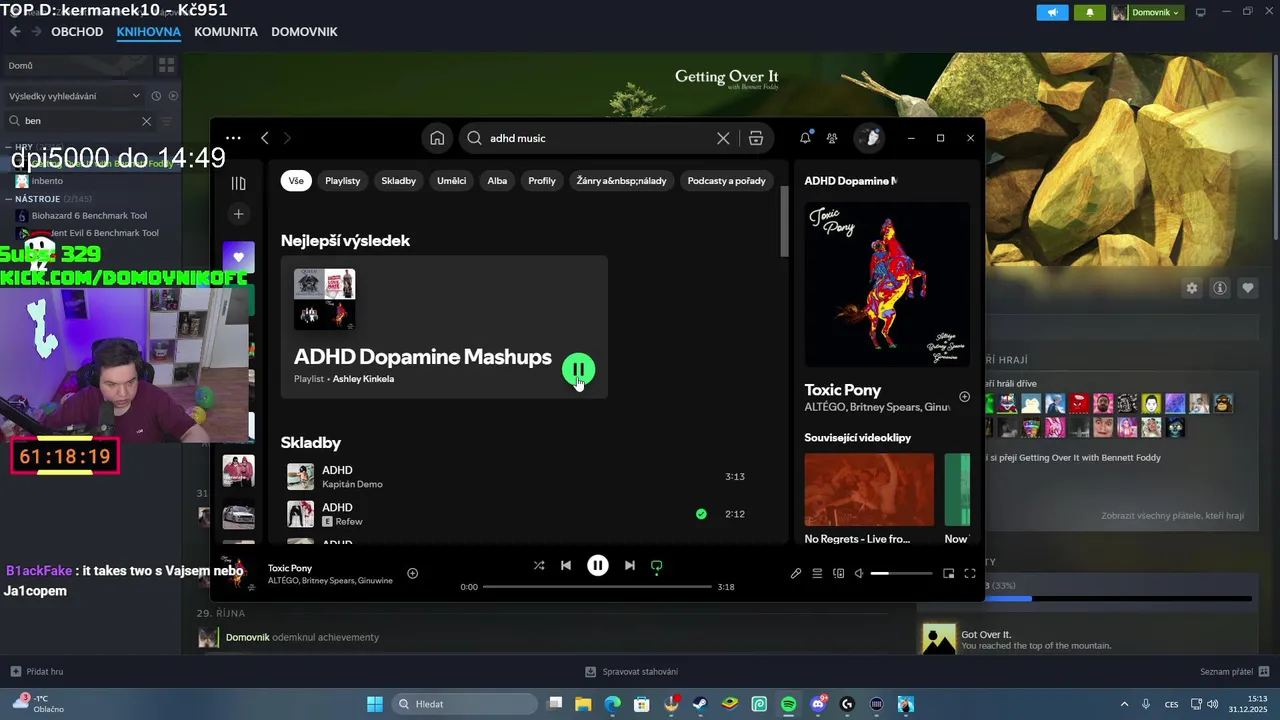Toggle the saved checkmark on ADHD by Refew
1280x720 pixels.
[x=701, y=514]
